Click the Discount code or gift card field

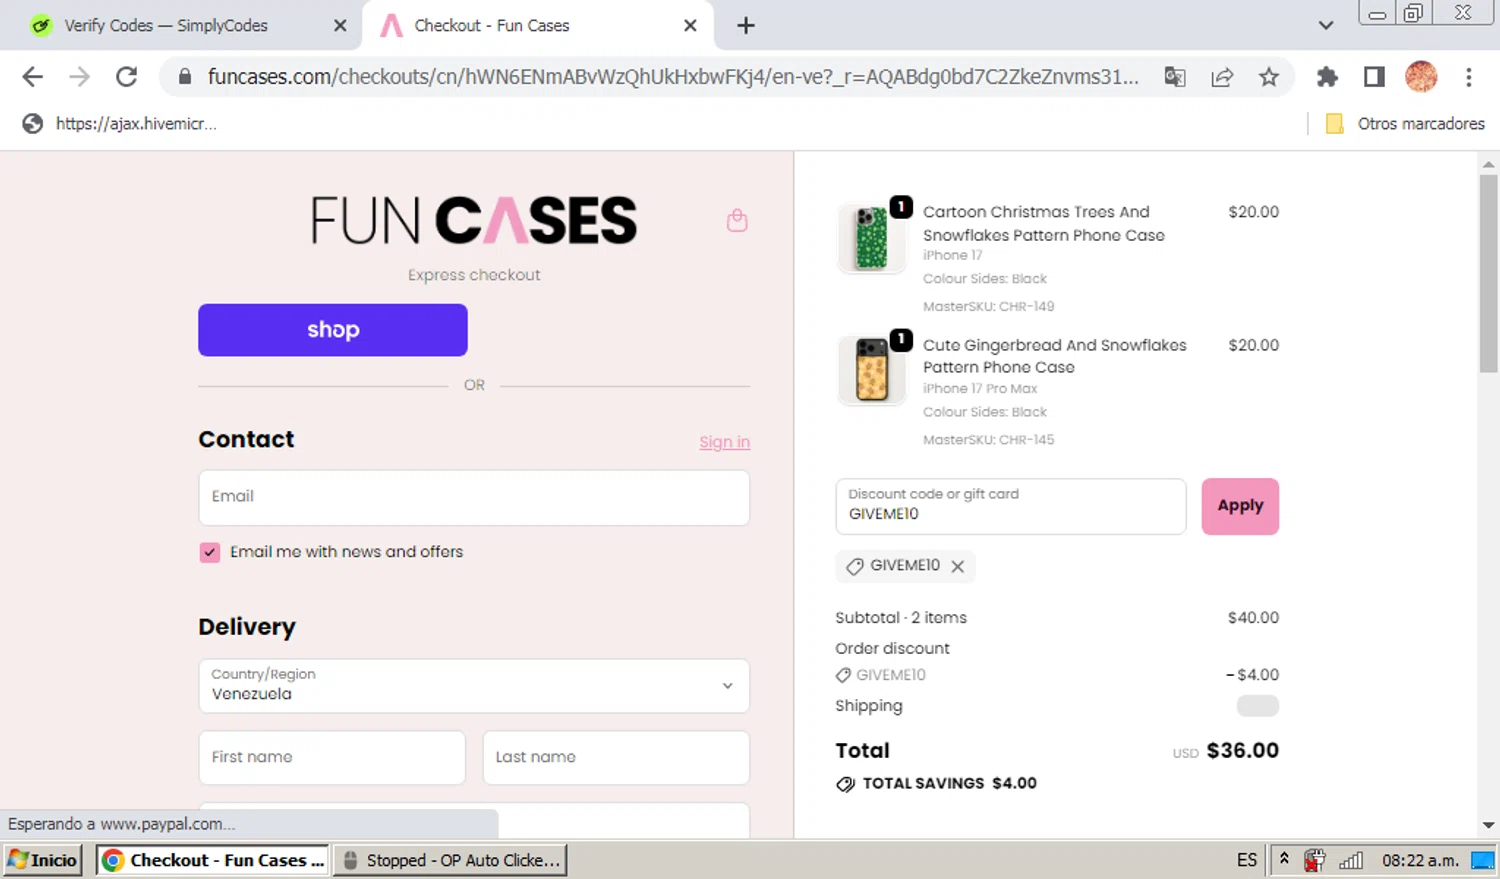(x=1011, y=506)
